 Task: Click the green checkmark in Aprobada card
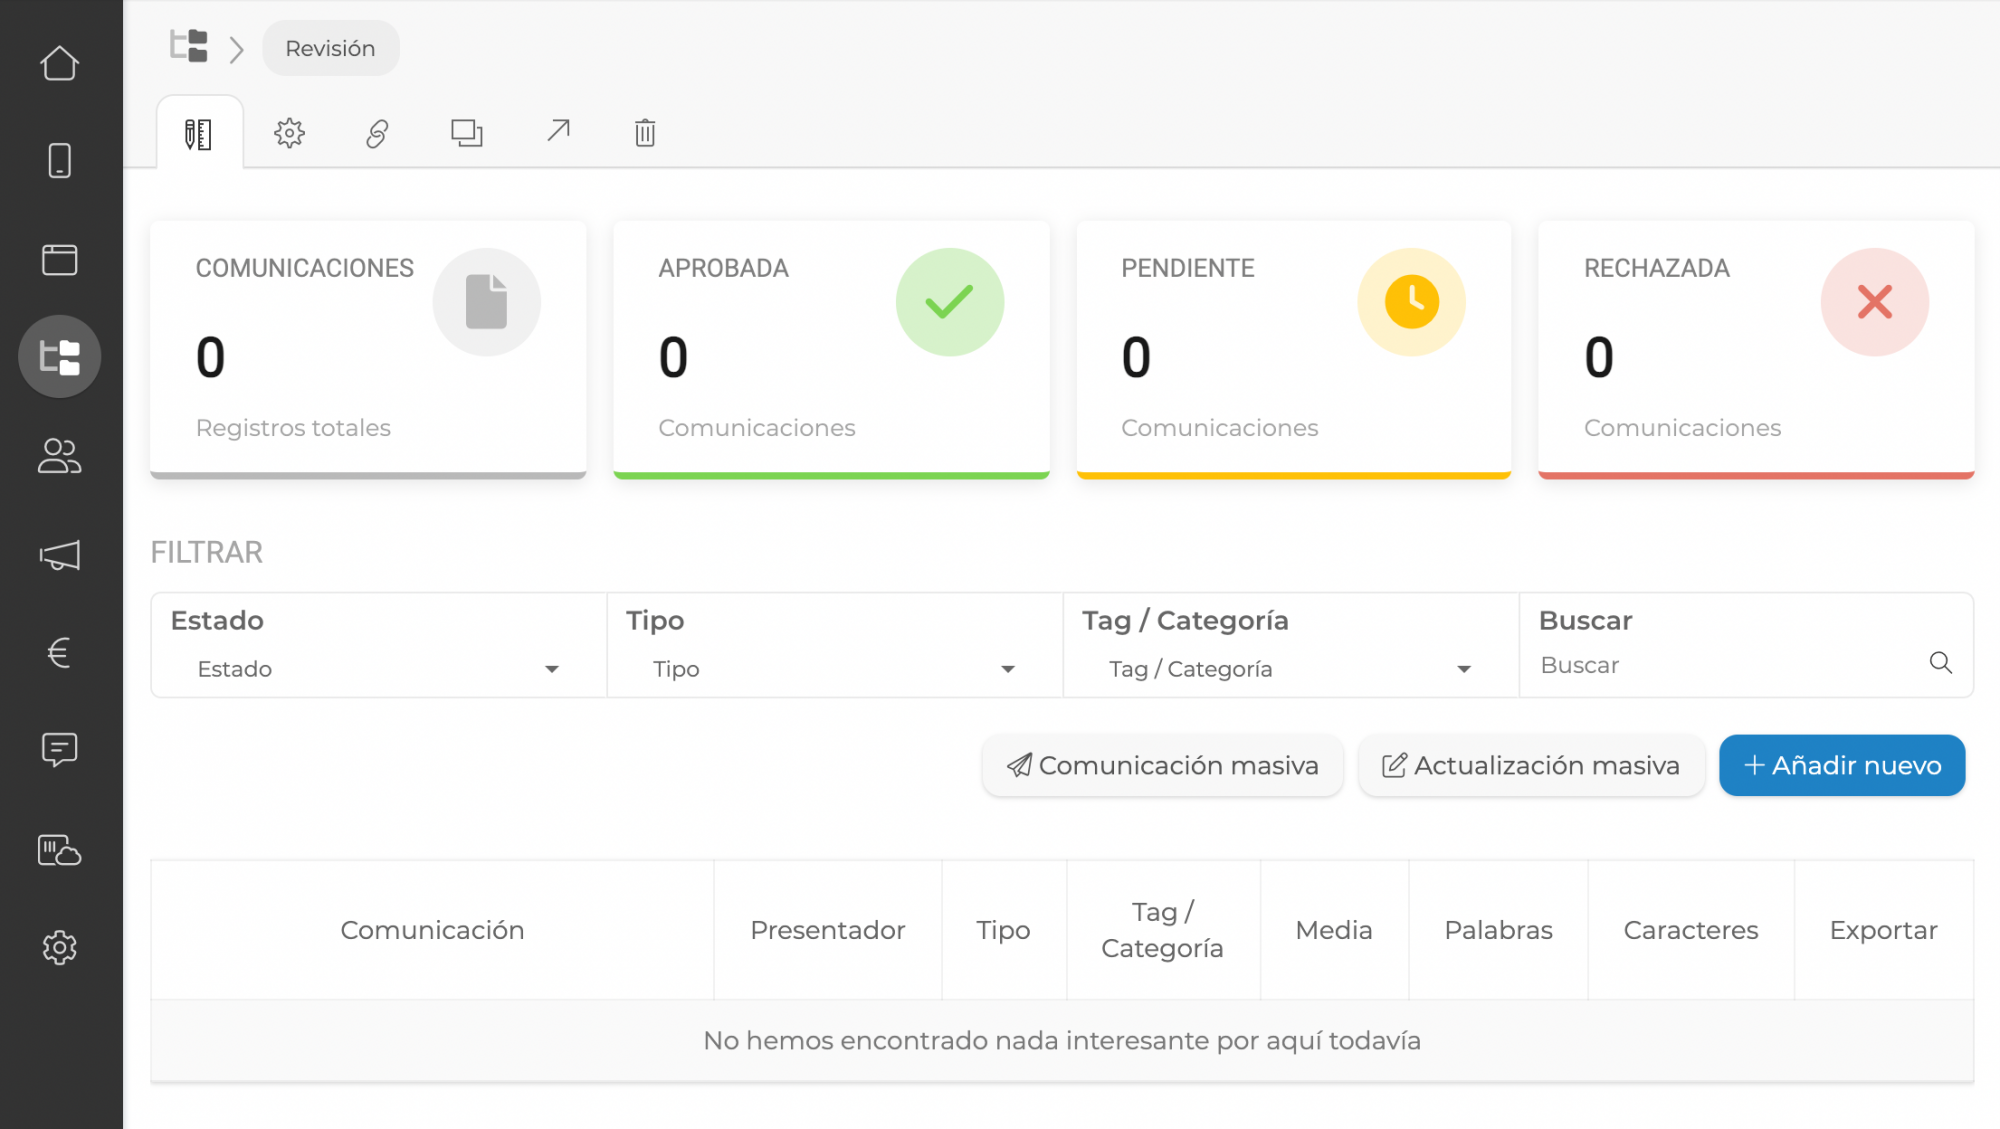click(950, 302)
